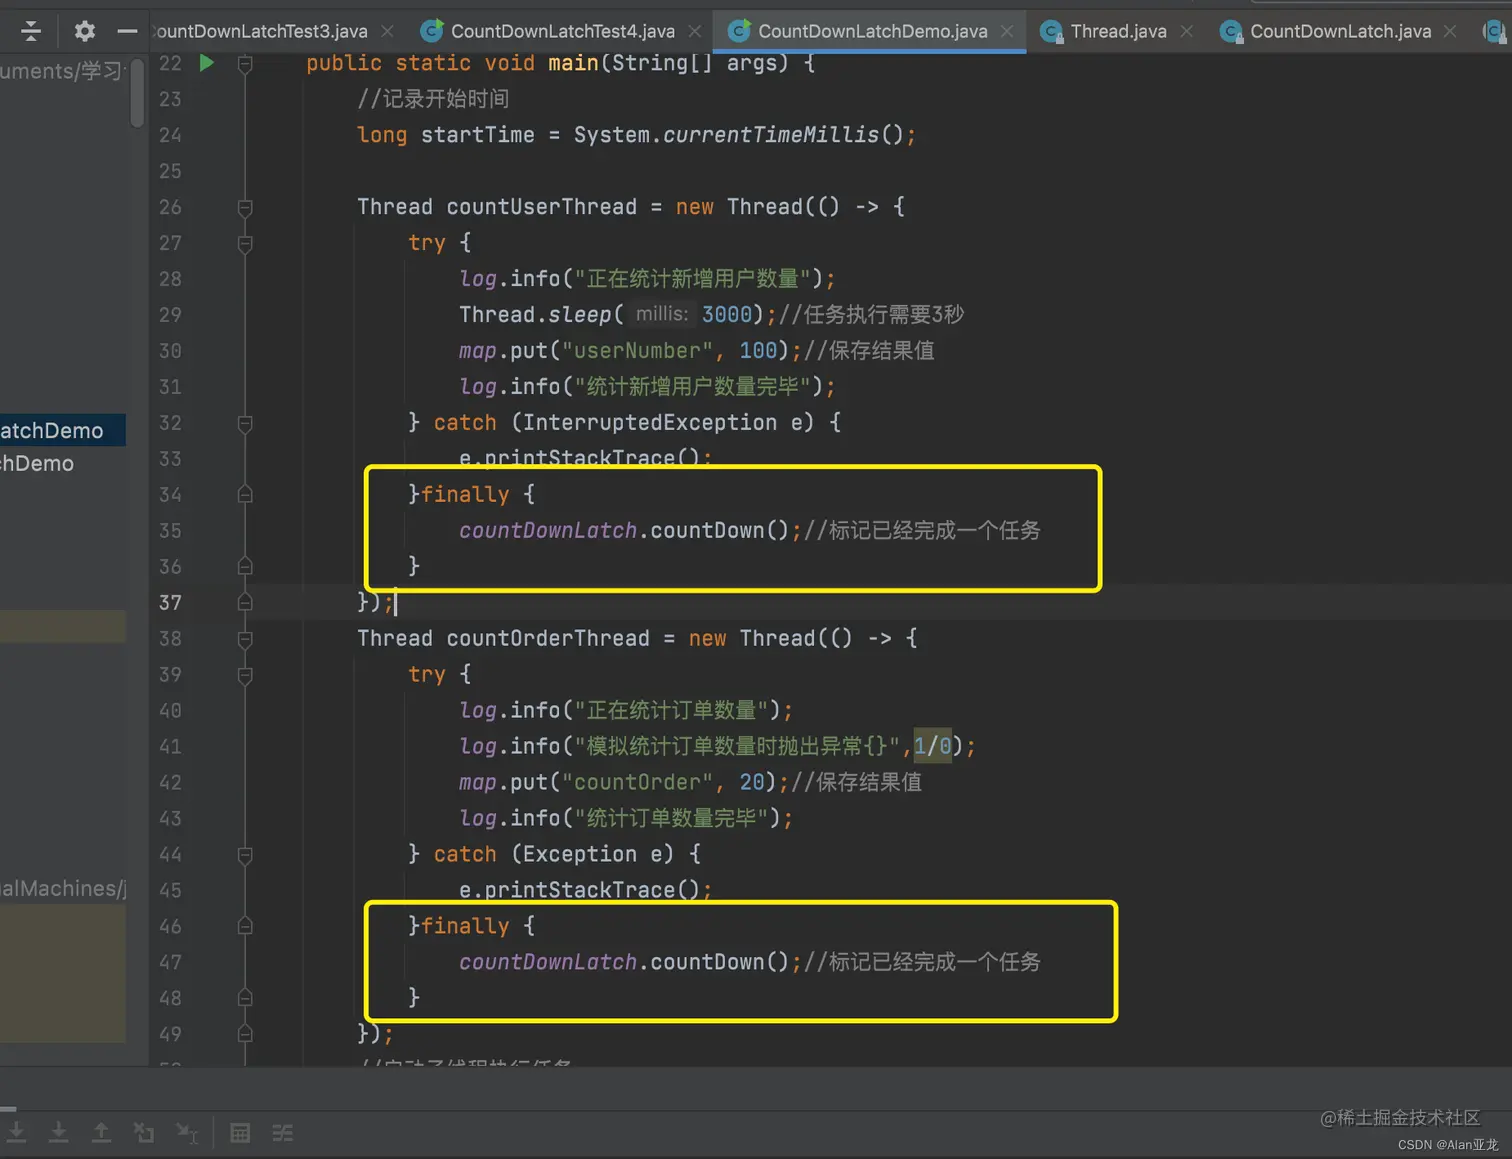This screenshot has height=1159, width=1512.
Task: Click line number 47 in the gutter
Action: (170, 963)
